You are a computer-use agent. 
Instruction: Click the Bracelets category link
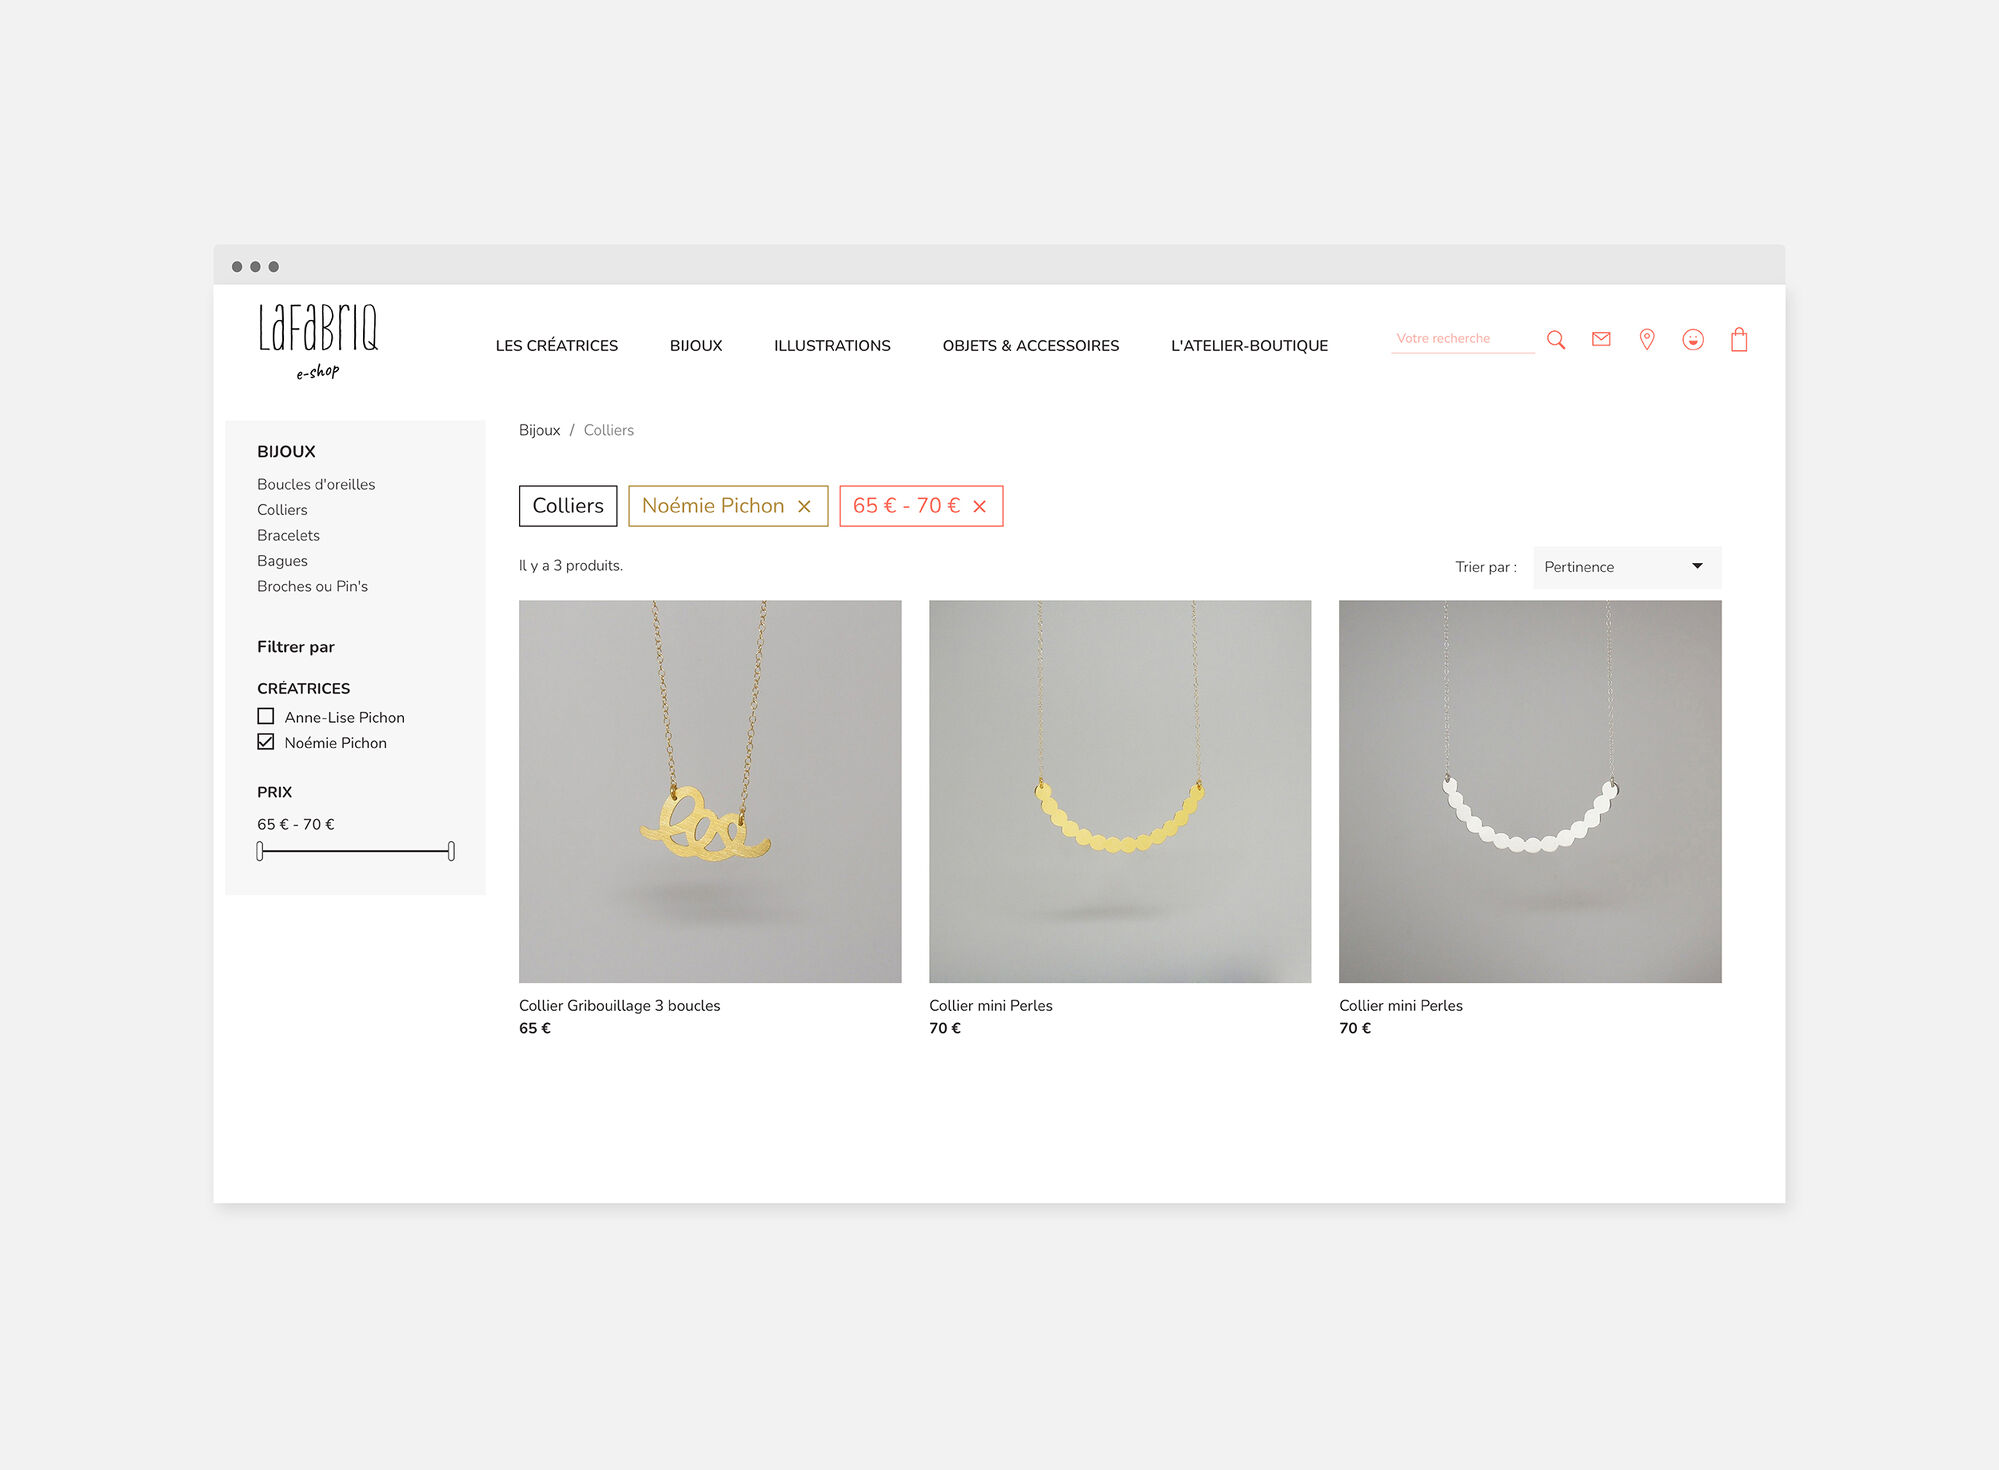[287, 535]
